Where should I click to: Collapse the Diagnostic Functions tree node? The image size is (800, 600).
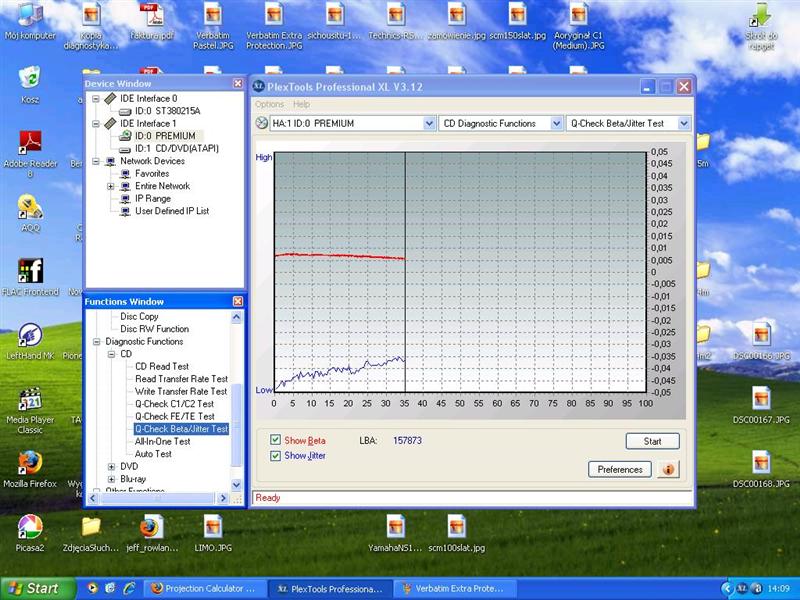click(x=96, y=342)
